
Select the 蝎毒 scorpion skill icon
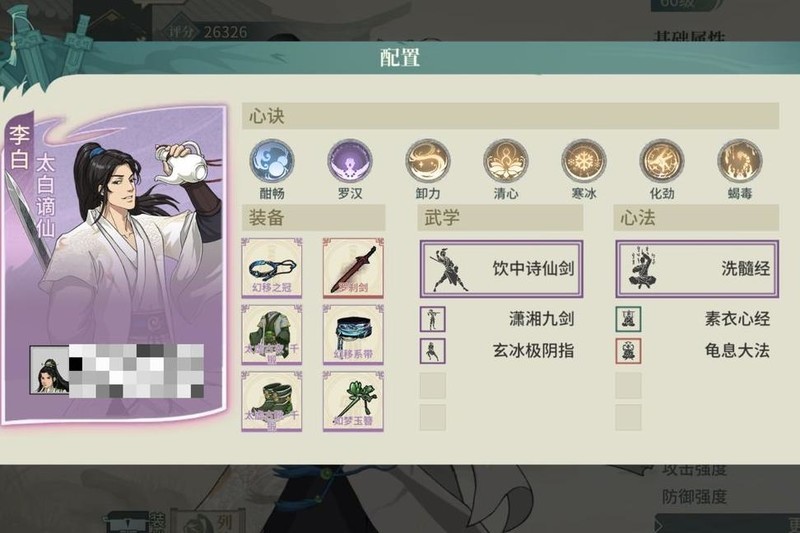click(x=740, y=162)
